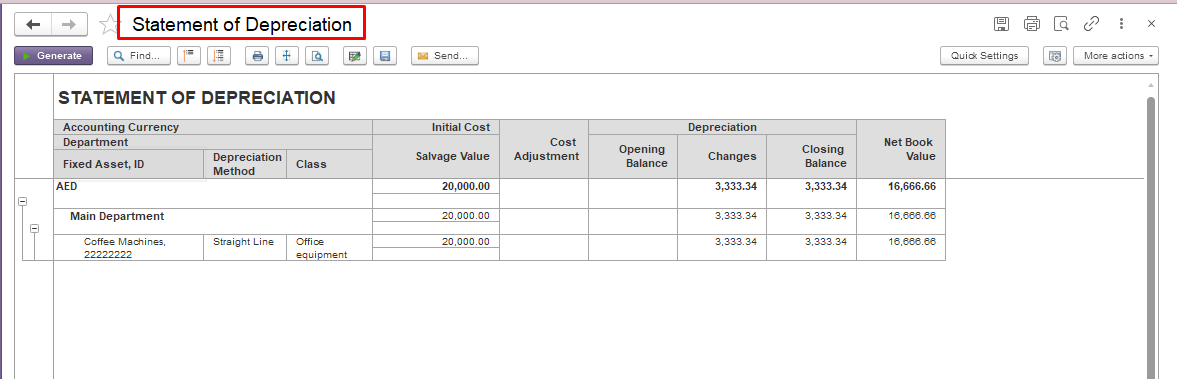Screen dimensions: 1177x379
Task: Open print preview in the report toolbar
Action: tap(317, 56)
